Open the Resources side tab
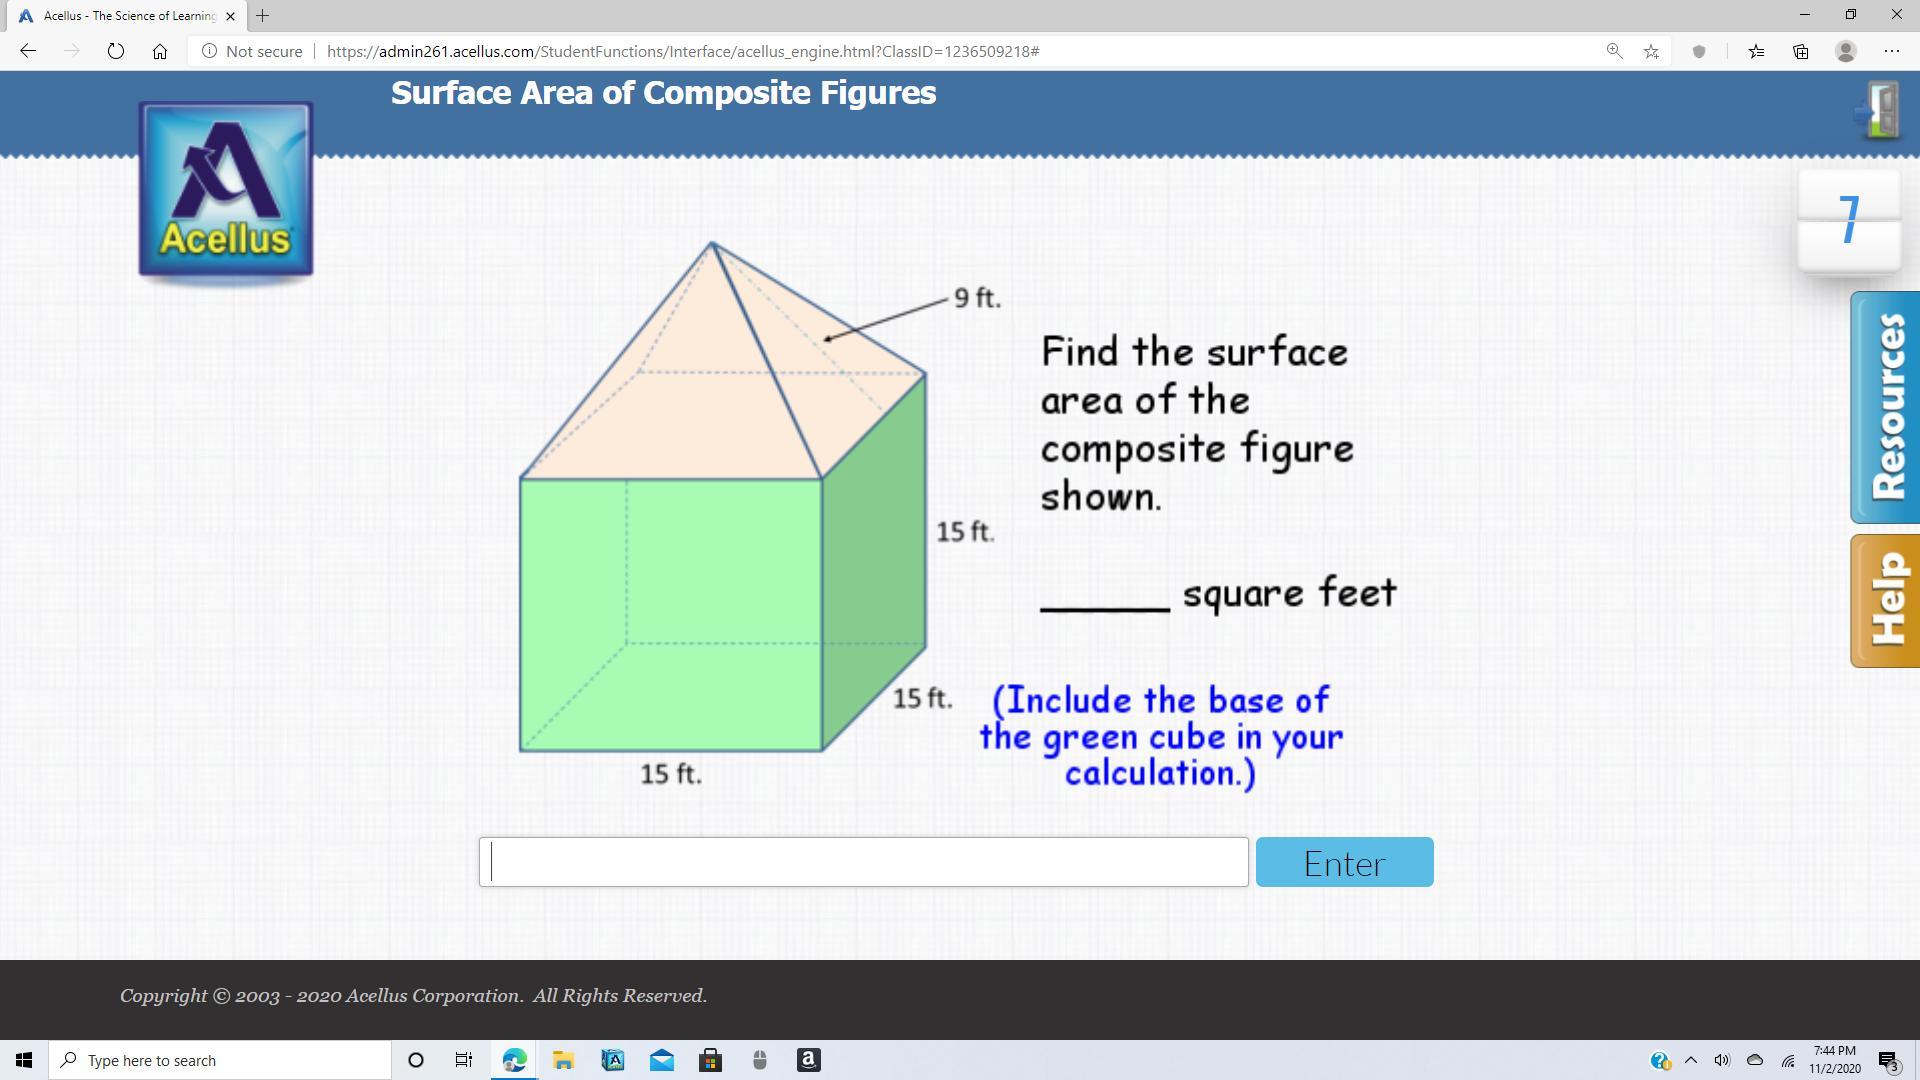 coord(1886,407)
